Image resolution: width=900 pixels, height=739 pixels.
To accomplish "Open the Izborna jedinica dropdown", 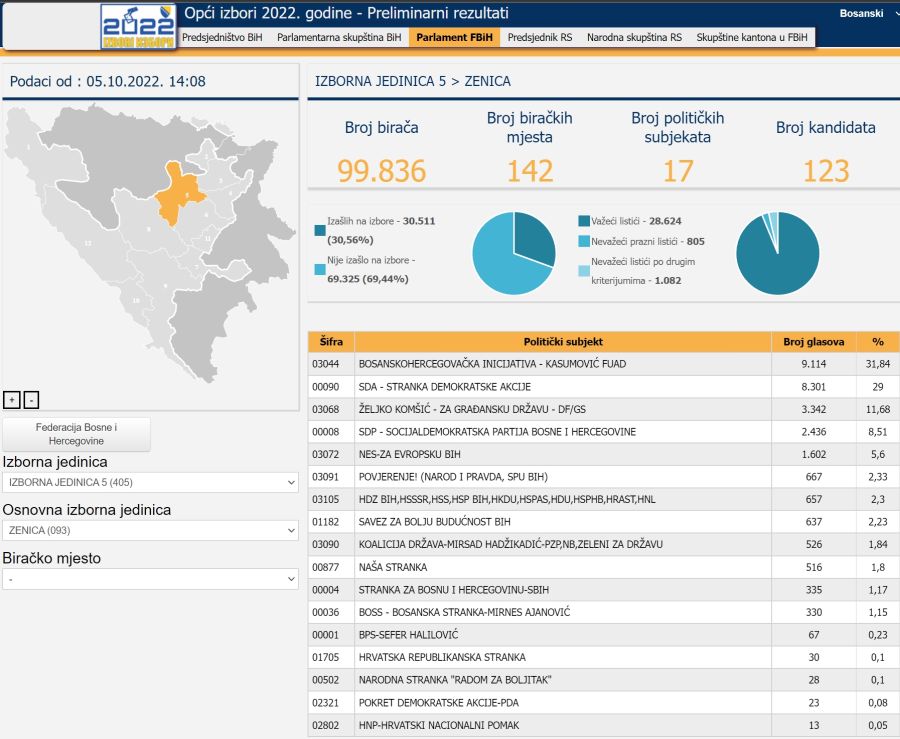I will coord(150,482).
